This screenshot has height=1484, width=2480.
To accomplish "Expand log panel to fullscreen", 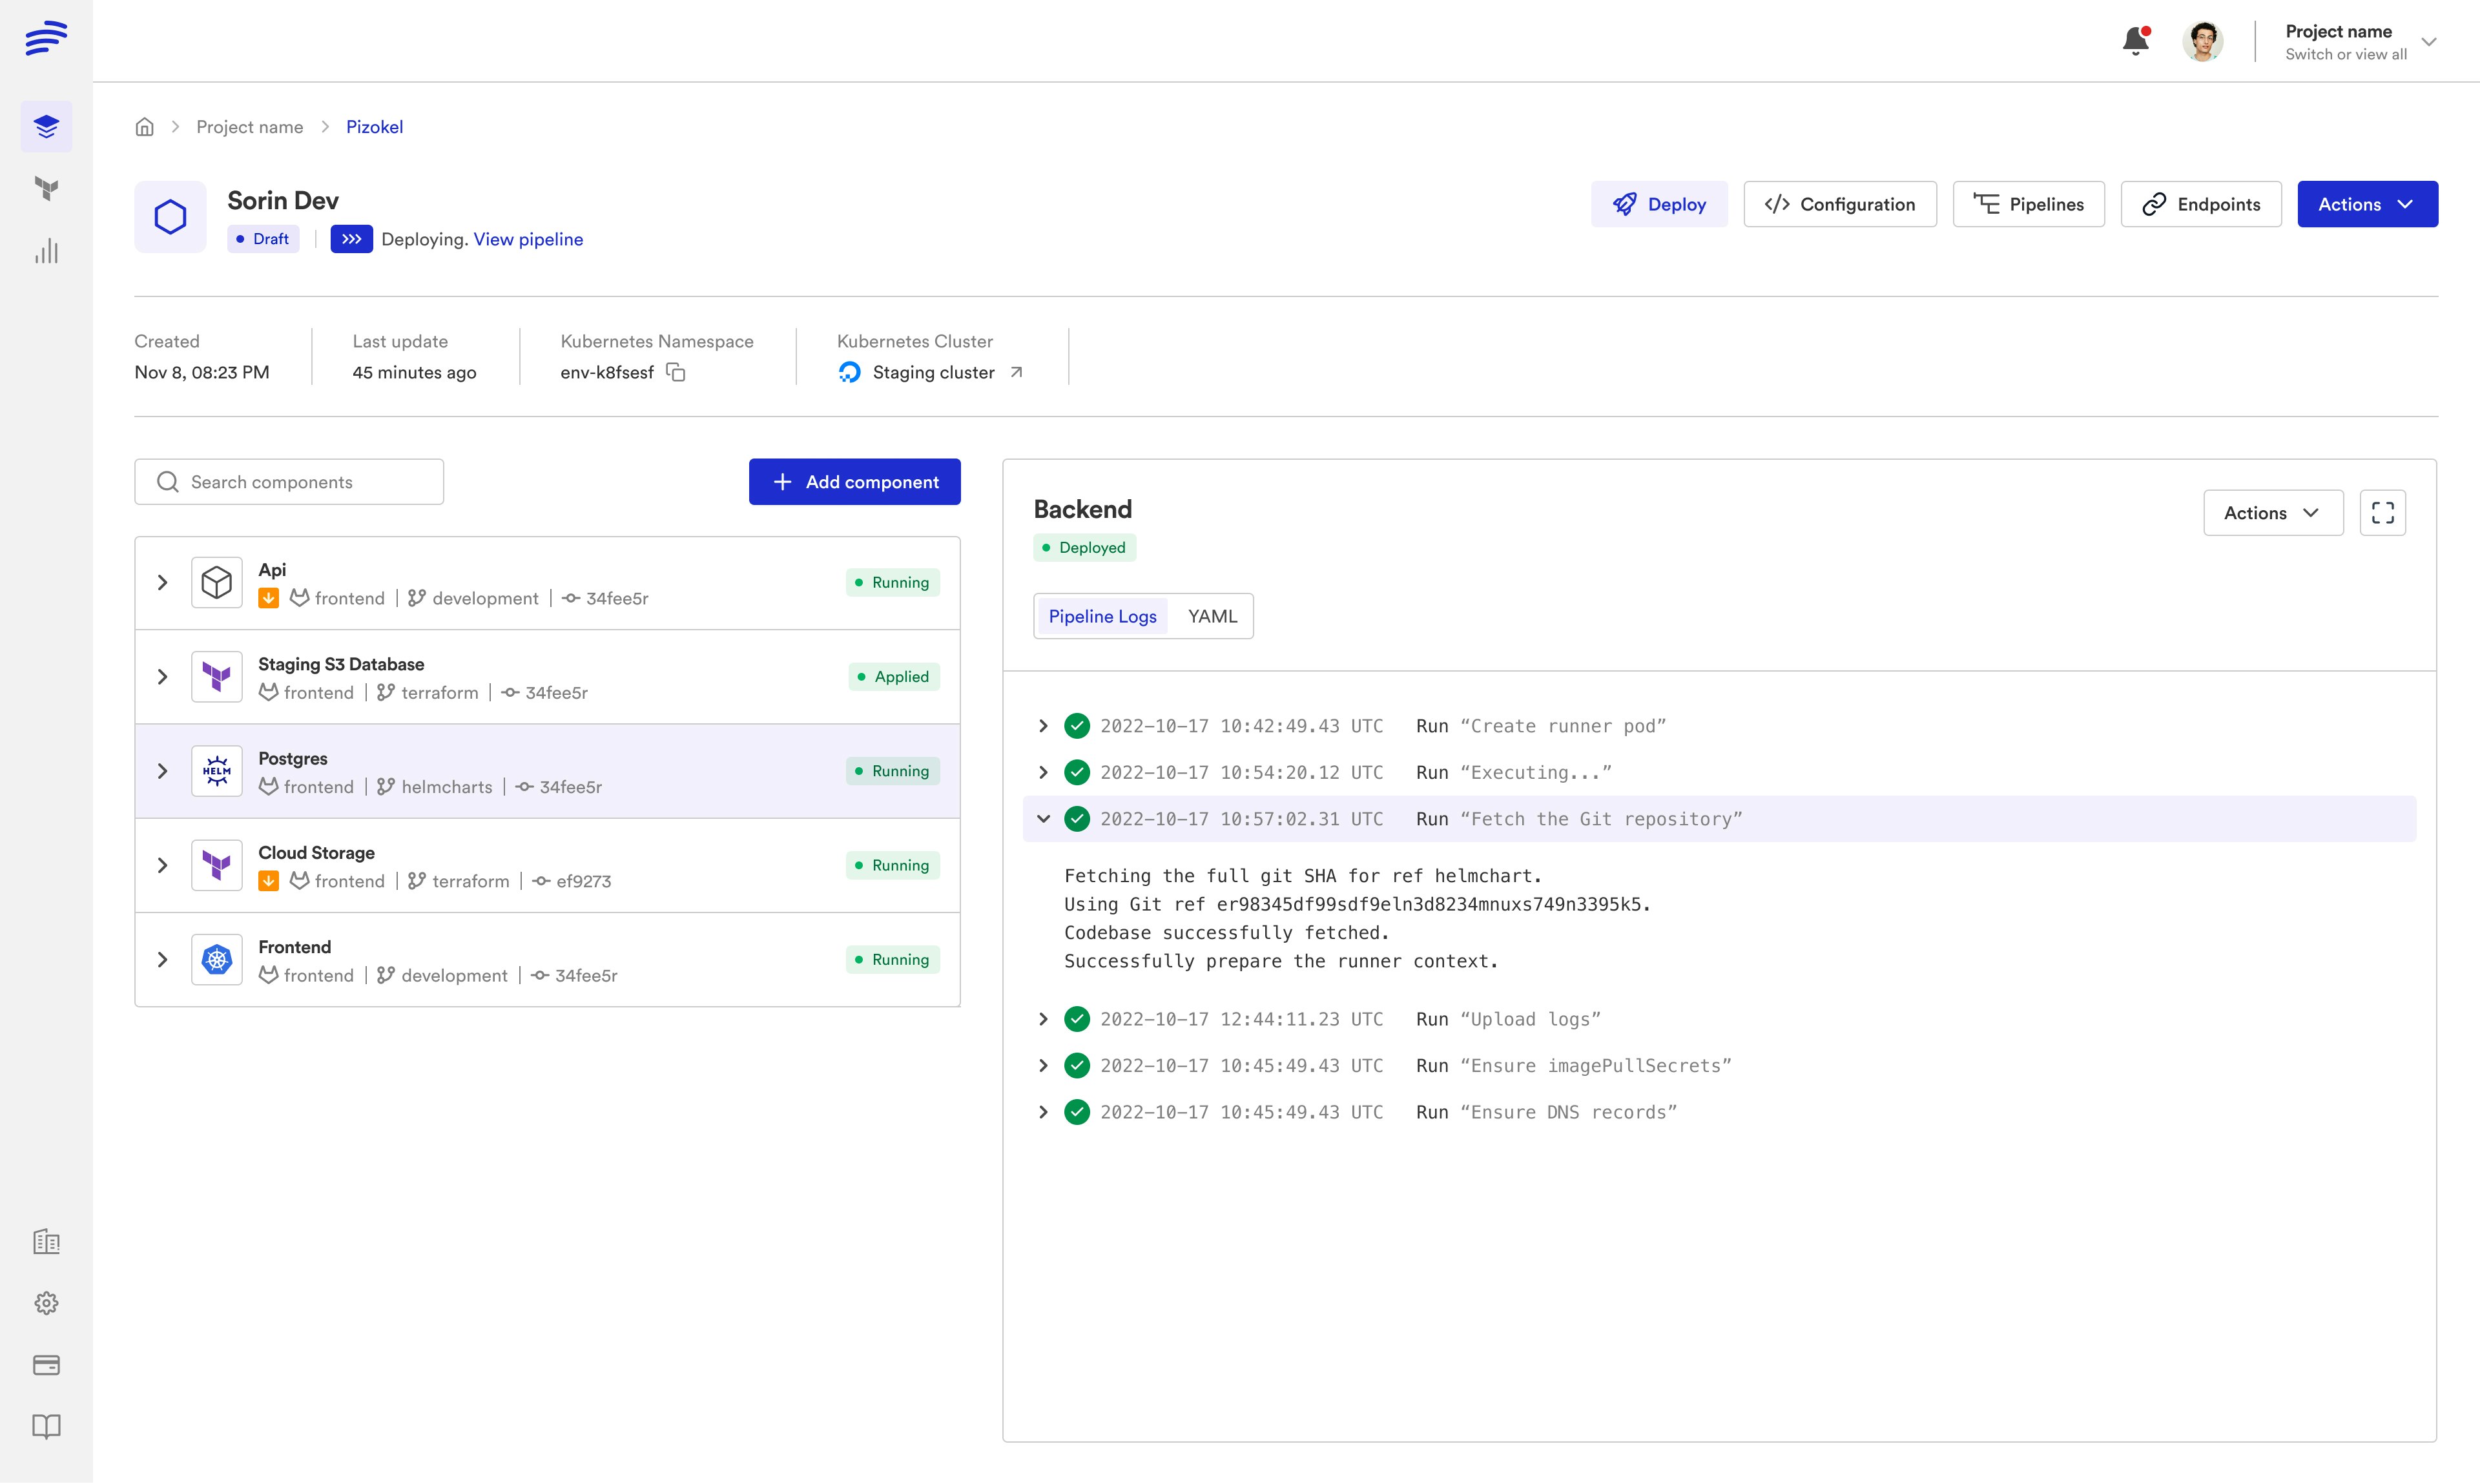I will (x=2382, y=513).
